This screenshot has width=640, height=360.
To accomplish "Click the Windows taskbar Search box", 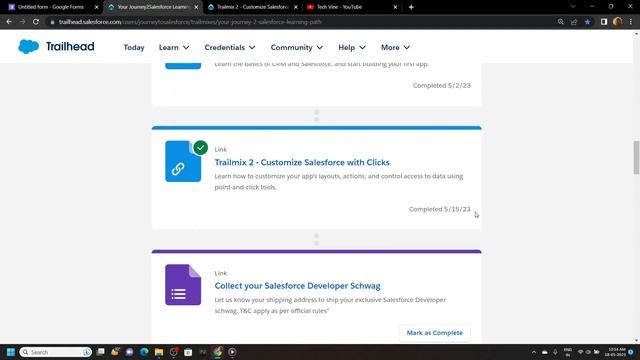I will point(56,352).
